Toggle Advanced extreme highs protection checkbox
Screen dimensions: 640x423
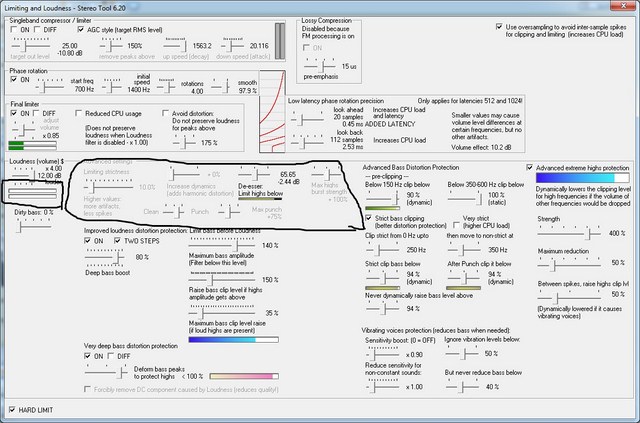click(x=529, y=167)
